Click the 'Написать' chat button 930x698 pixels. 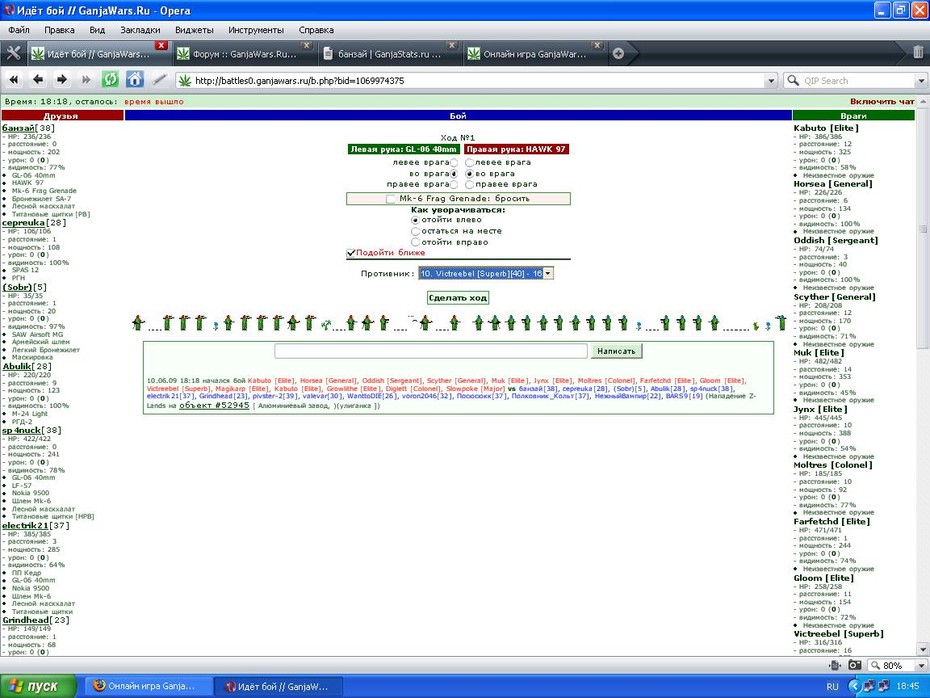point(616,351)
